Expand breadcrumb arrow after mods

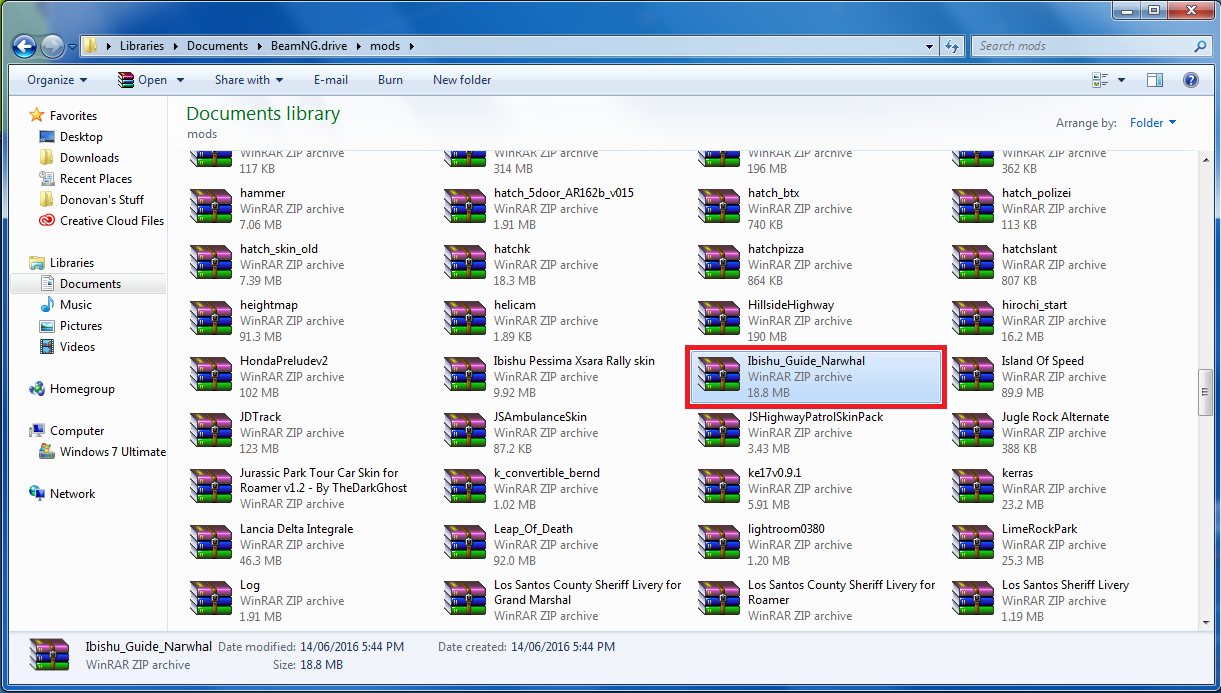(410, 46)
